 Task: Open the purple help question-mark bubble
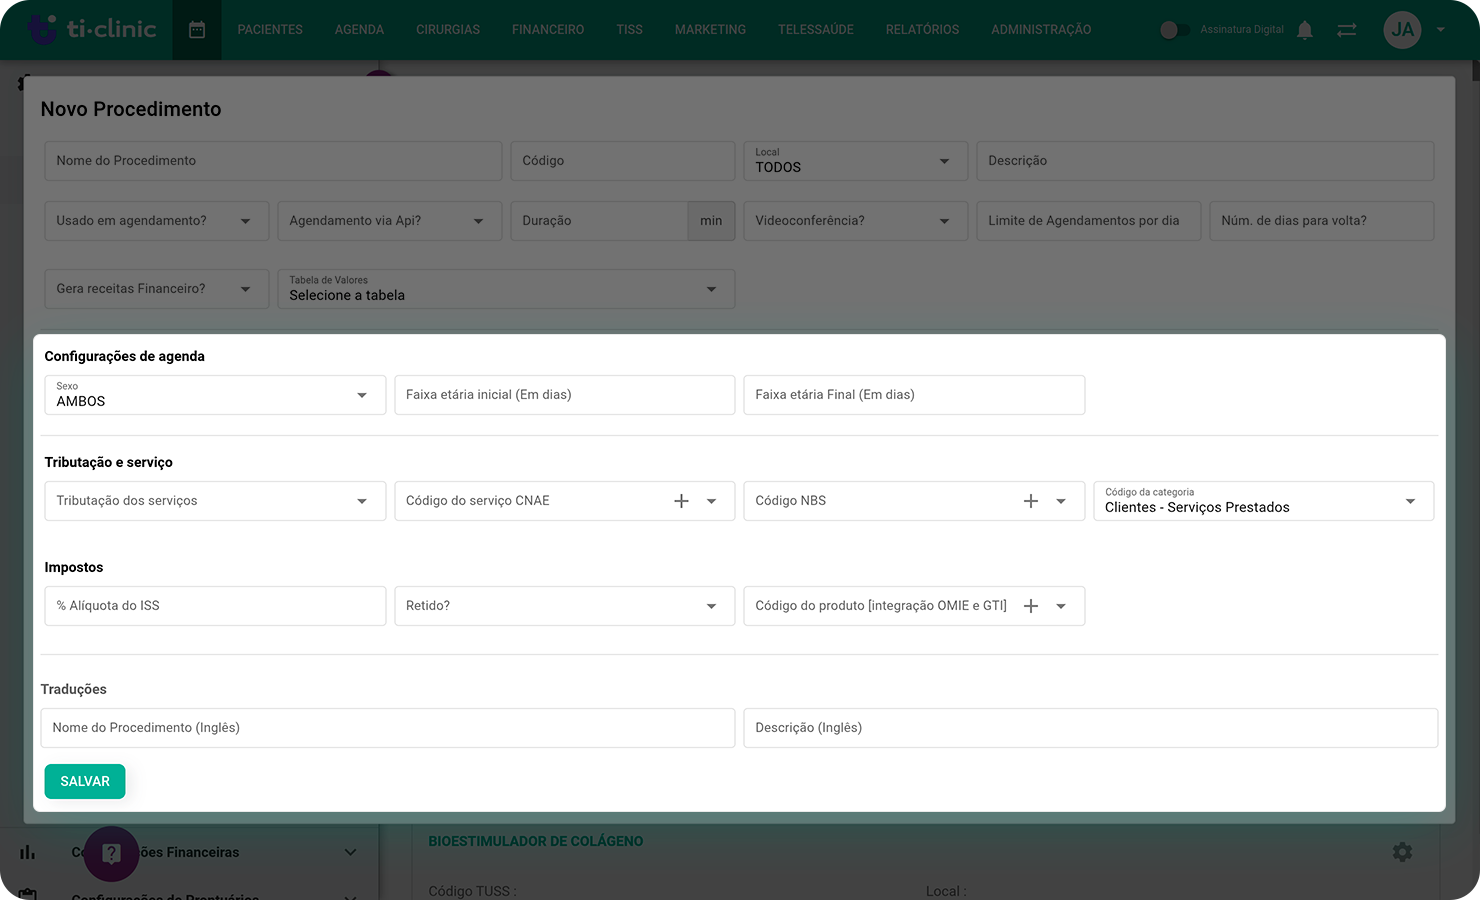click(x=111, y=853)
